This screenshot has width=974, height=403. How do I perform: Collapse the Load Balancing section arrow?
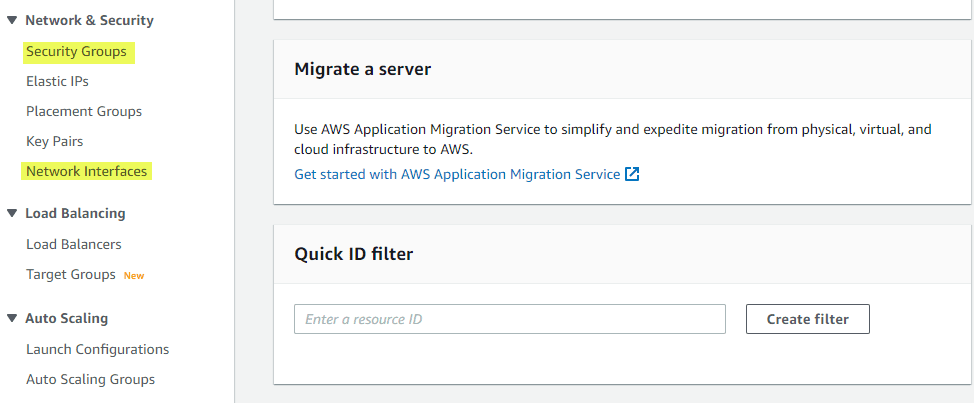[x=12, y=213]
